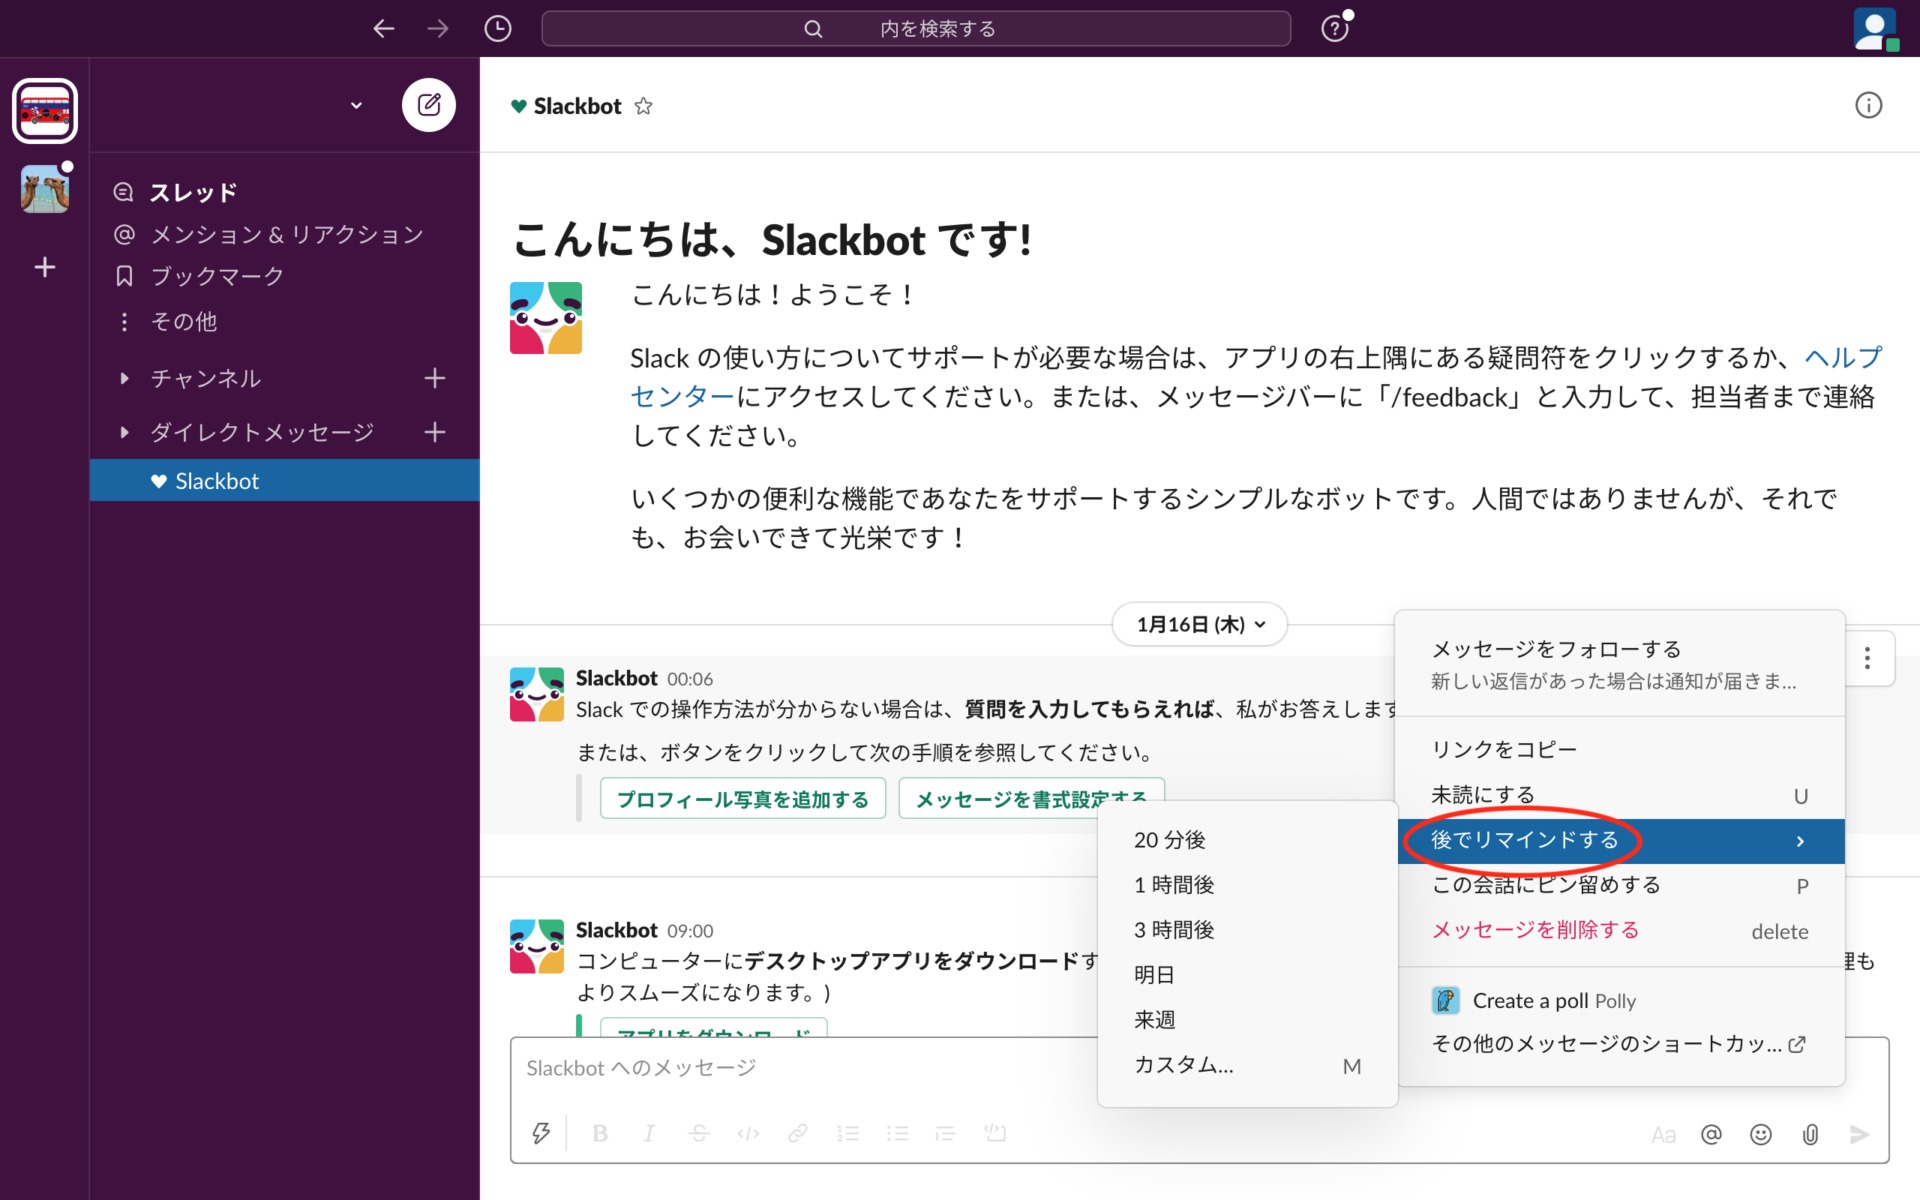Switch to the camel workspace icon
The image size is (1920, 1200).
click(x=45, y=188)
